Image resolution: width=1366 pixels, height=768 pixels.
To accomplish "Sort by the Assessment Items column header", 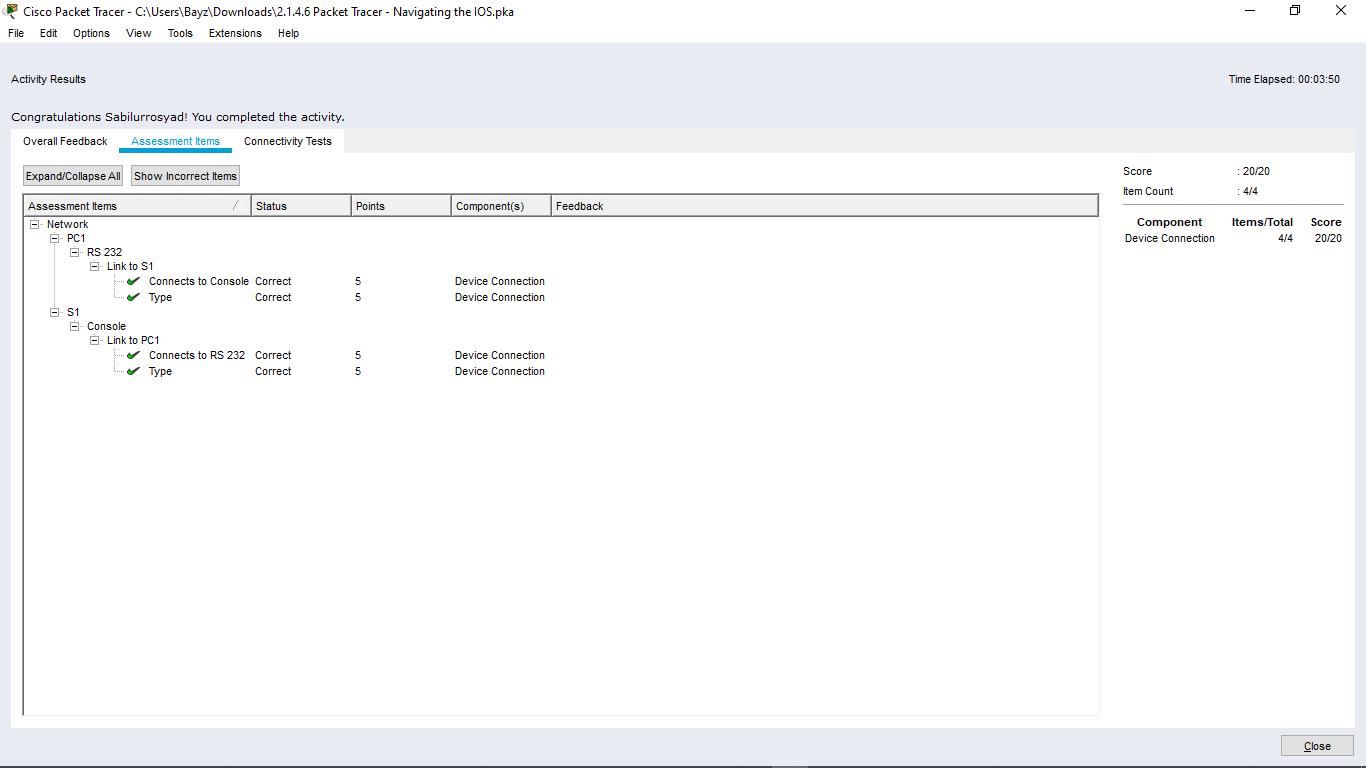I will 137,206.
